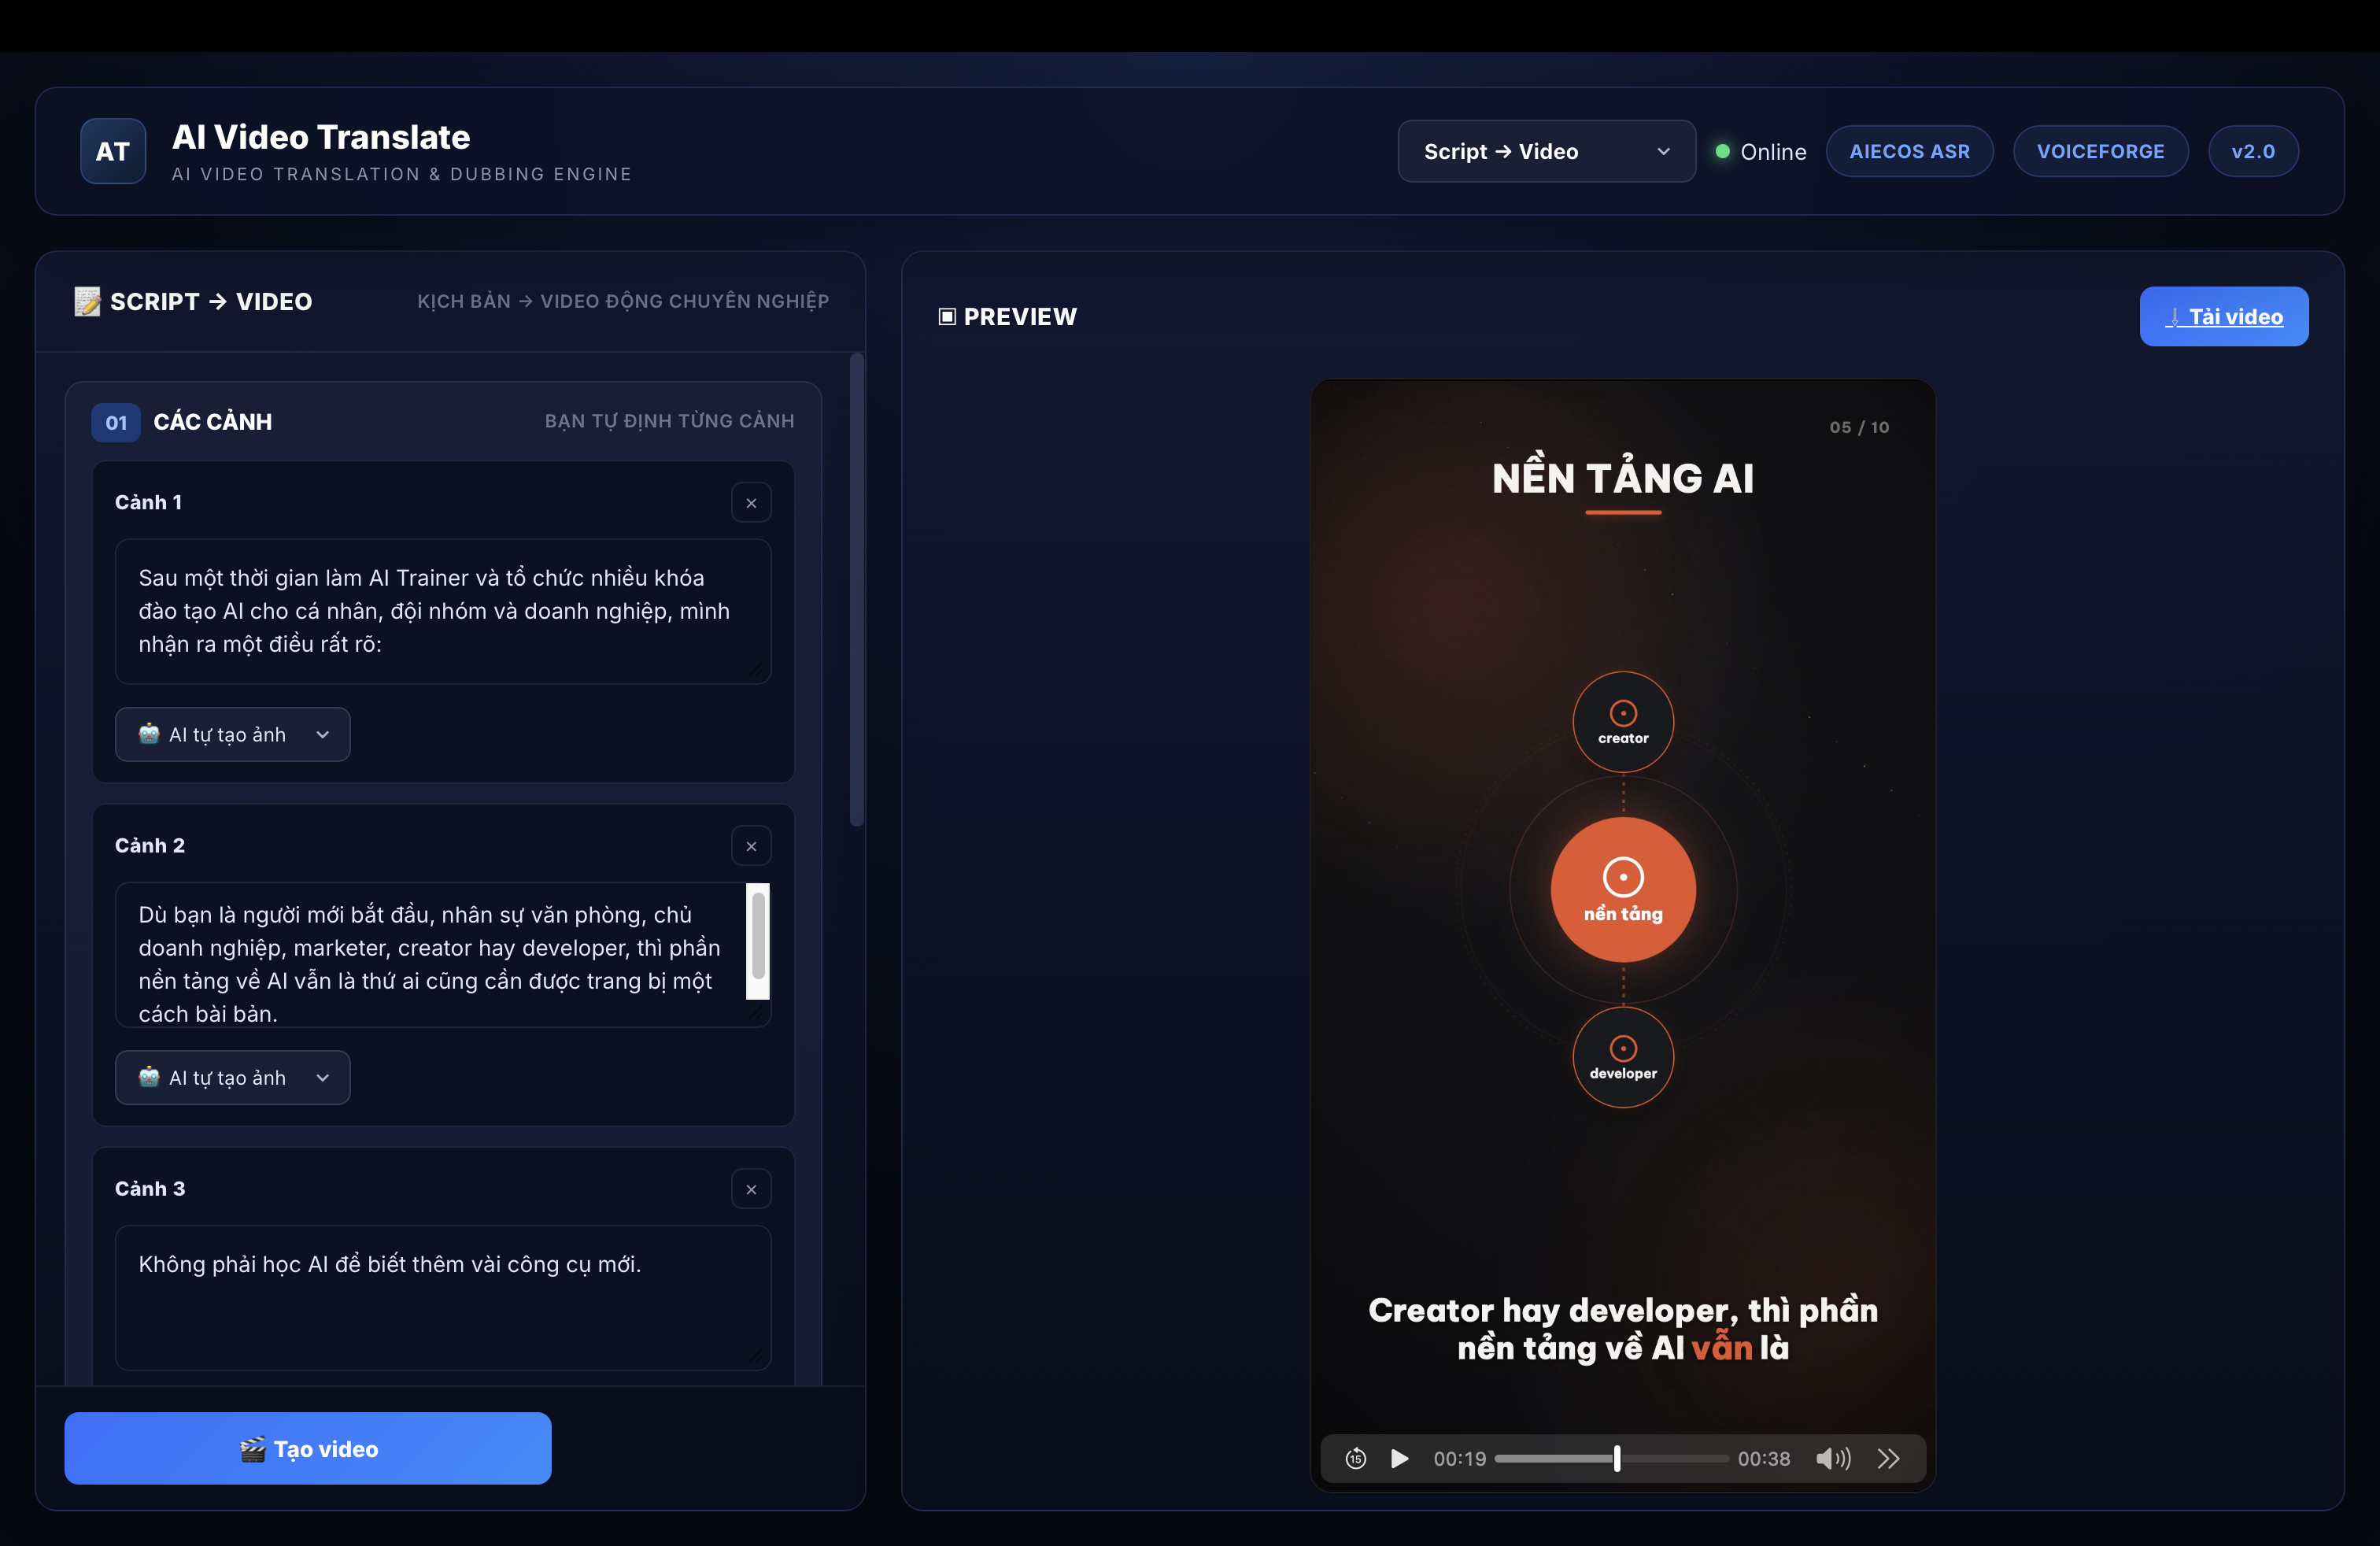Download with the Tải video button
2380x1546 pixels.
(x=2224, y=316)
